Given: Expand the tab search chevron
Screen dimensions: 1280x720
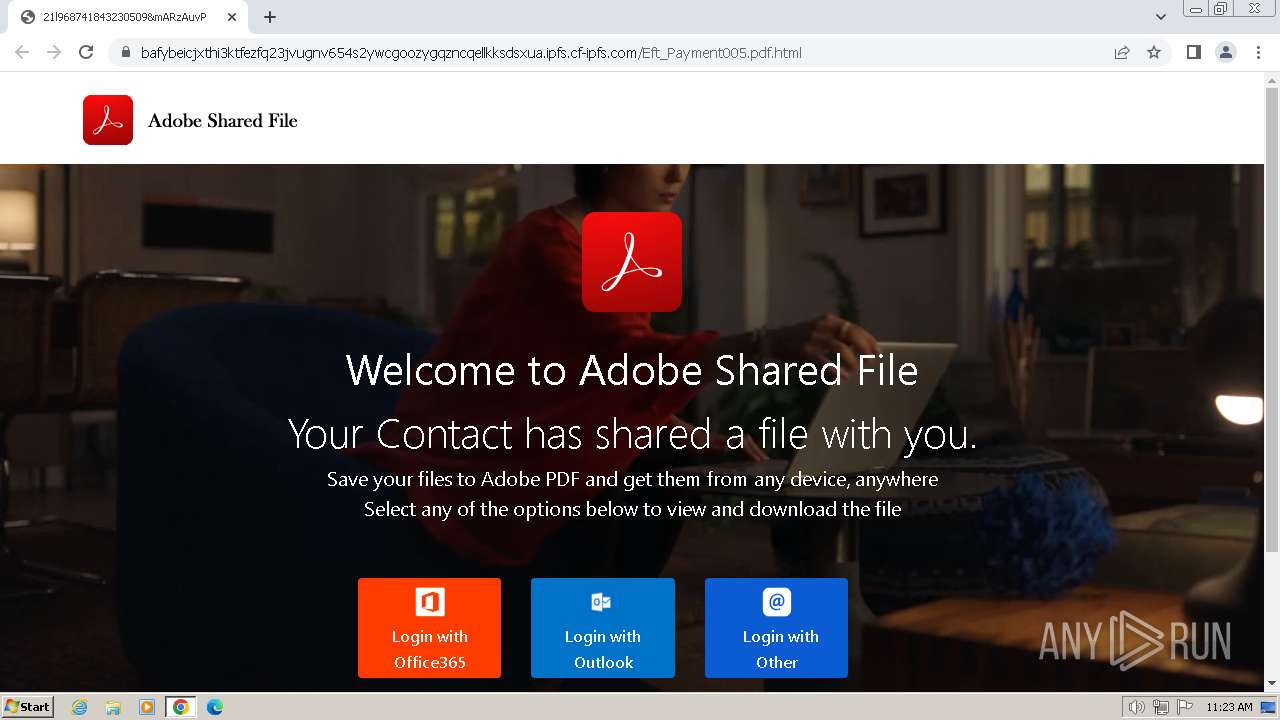Looking at the screenshot, I should 1161,17.
